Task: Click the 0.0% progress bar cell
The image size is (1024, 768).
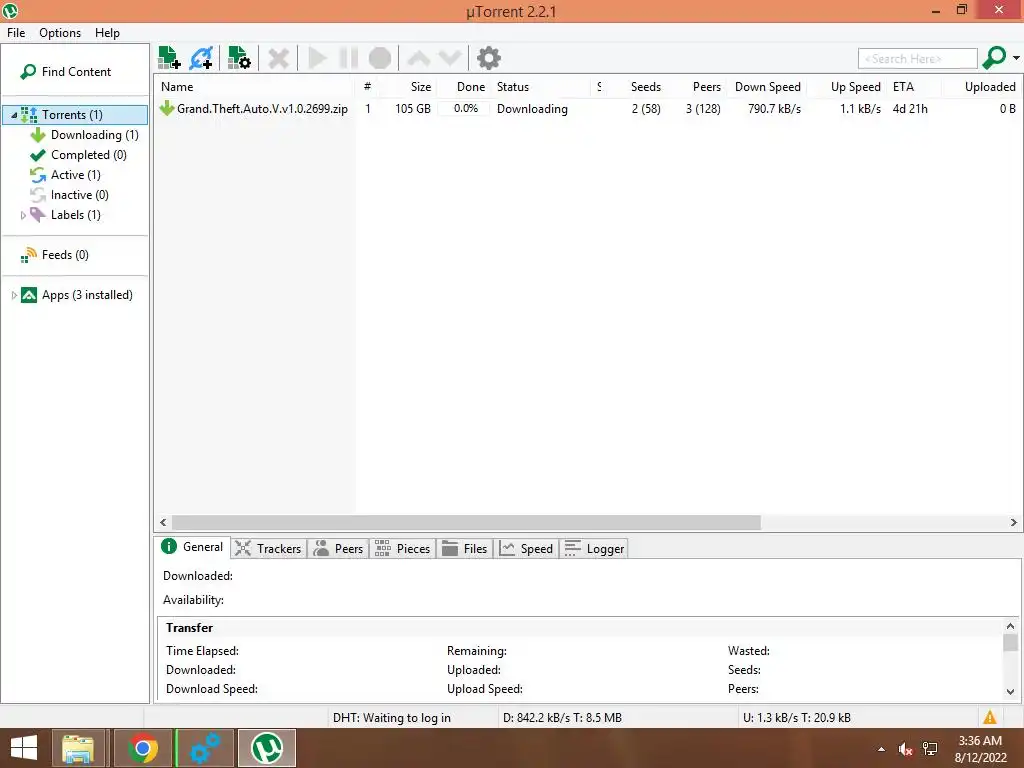Action: (464, 109)
